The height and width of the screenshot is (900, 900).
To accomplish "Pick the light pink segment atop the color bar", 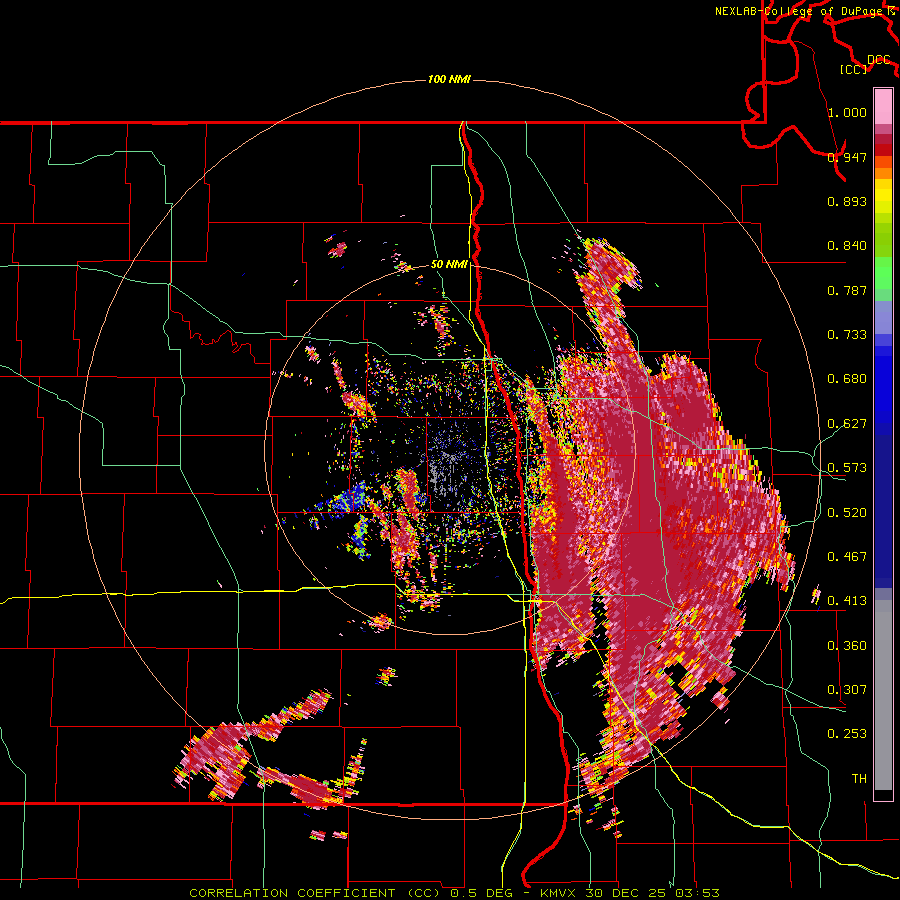I will tap(883, 106).
